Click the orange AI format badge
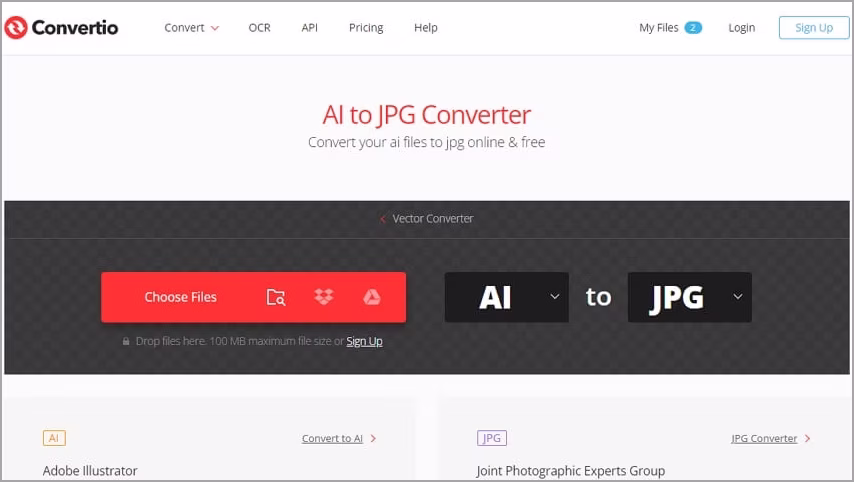Viewport: 854px width, 482px height. [54, 438]
